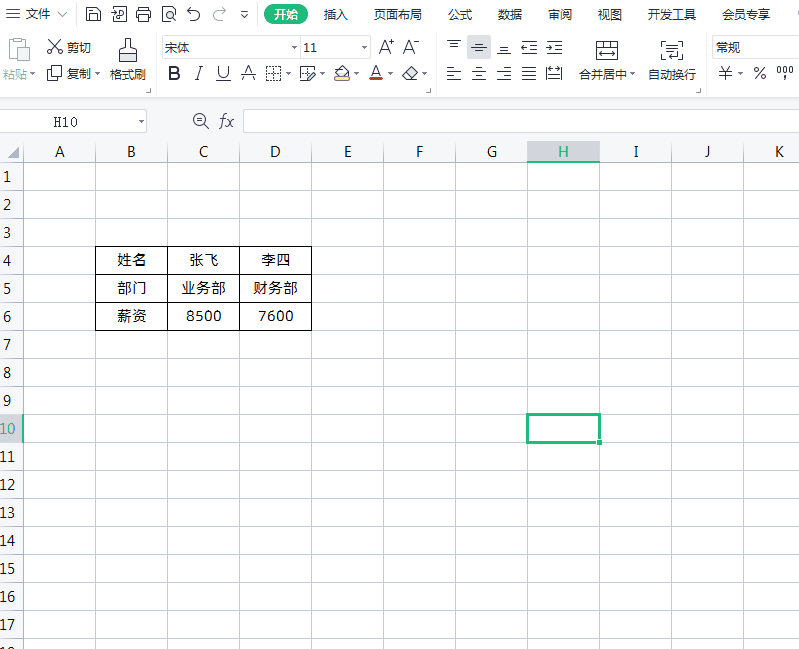Click the cell borders icon
Viewport: 799px width, 649px height.
[273, 74]
